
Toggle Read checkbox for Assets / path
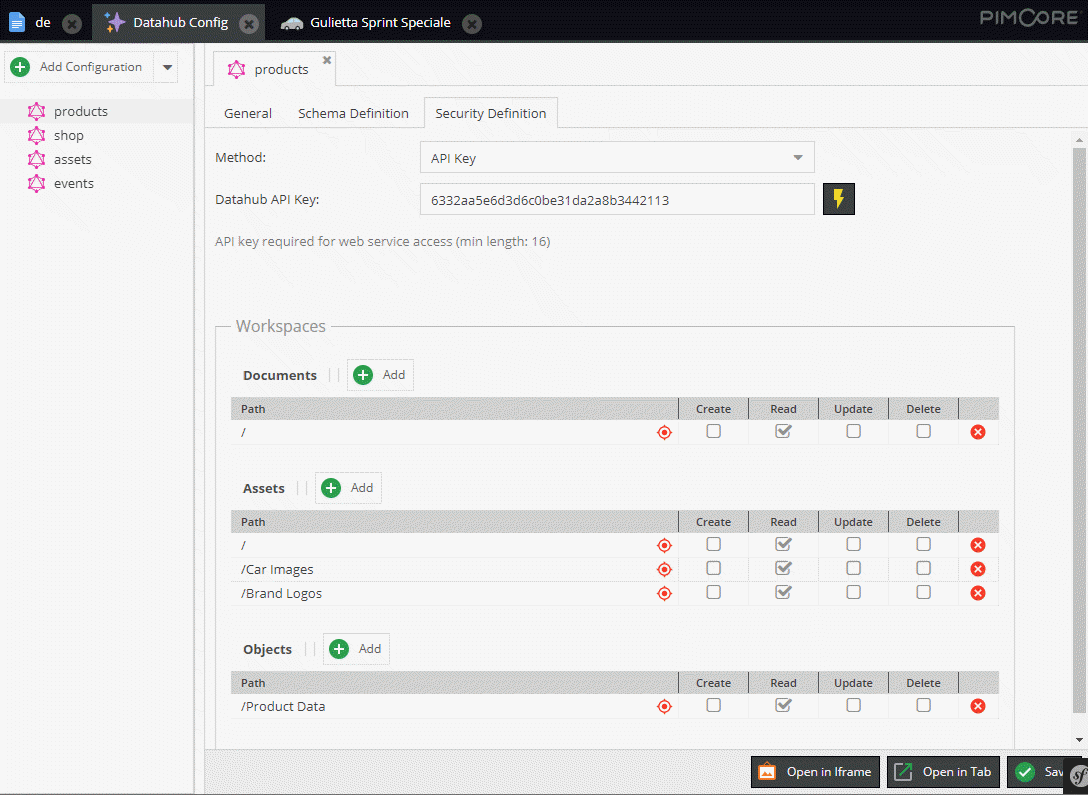(x=783, y=544)
